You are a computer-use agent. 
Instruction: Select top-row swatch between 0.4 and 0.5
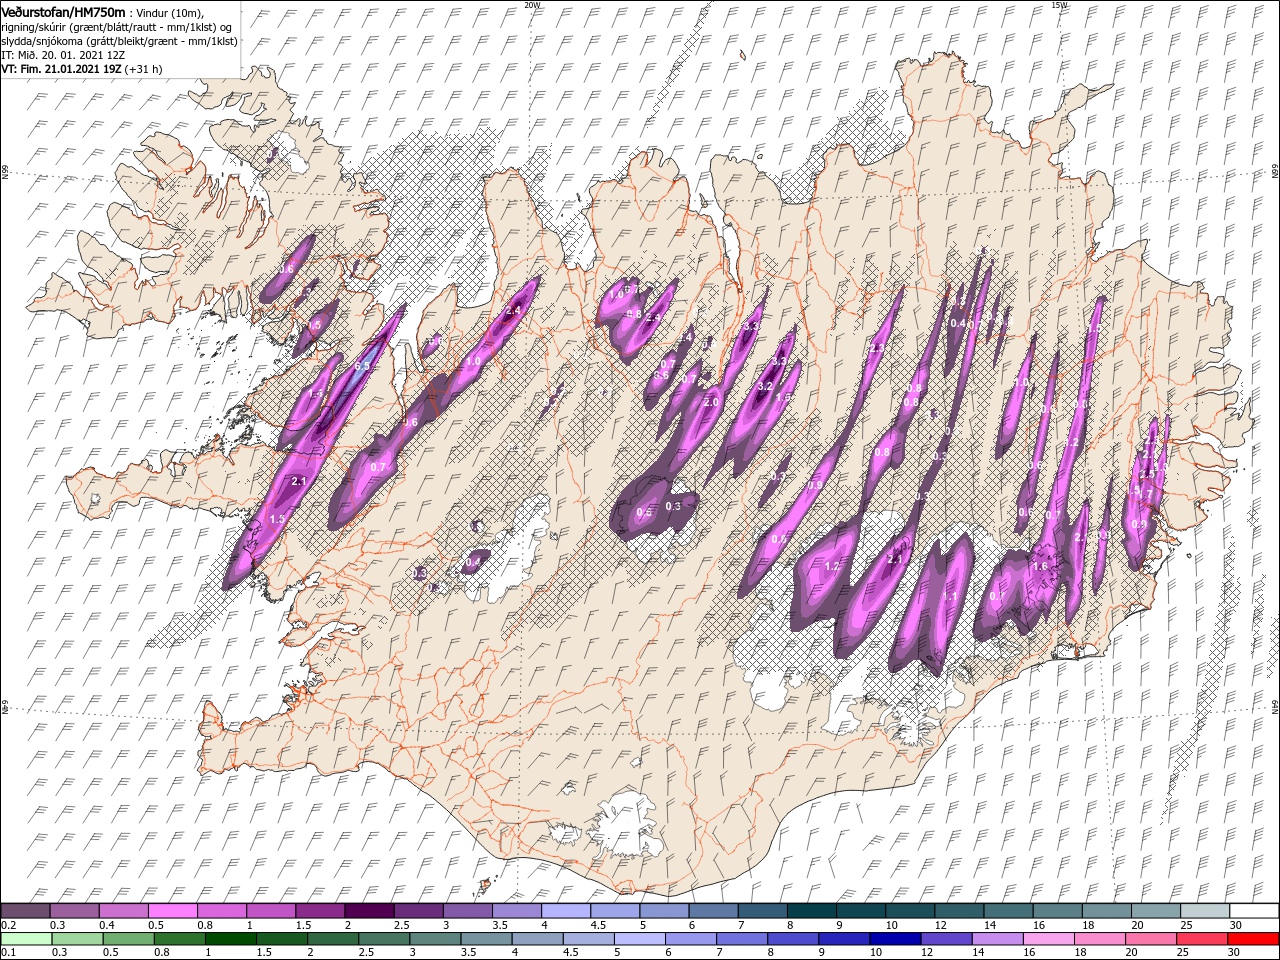(123, 911)
